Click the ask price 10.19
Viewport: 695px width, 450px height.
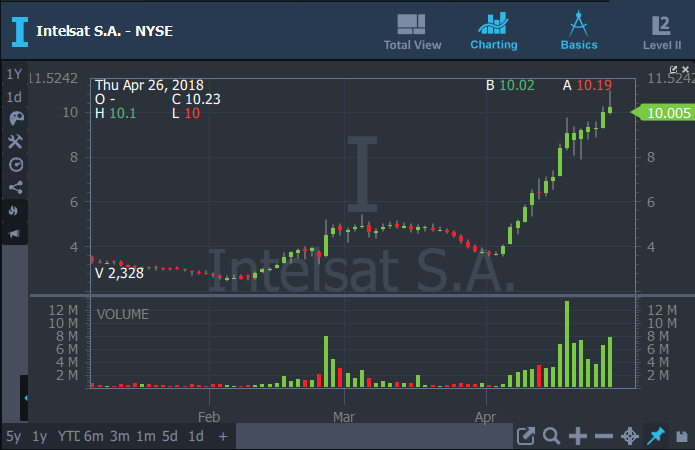click(594, 85)
